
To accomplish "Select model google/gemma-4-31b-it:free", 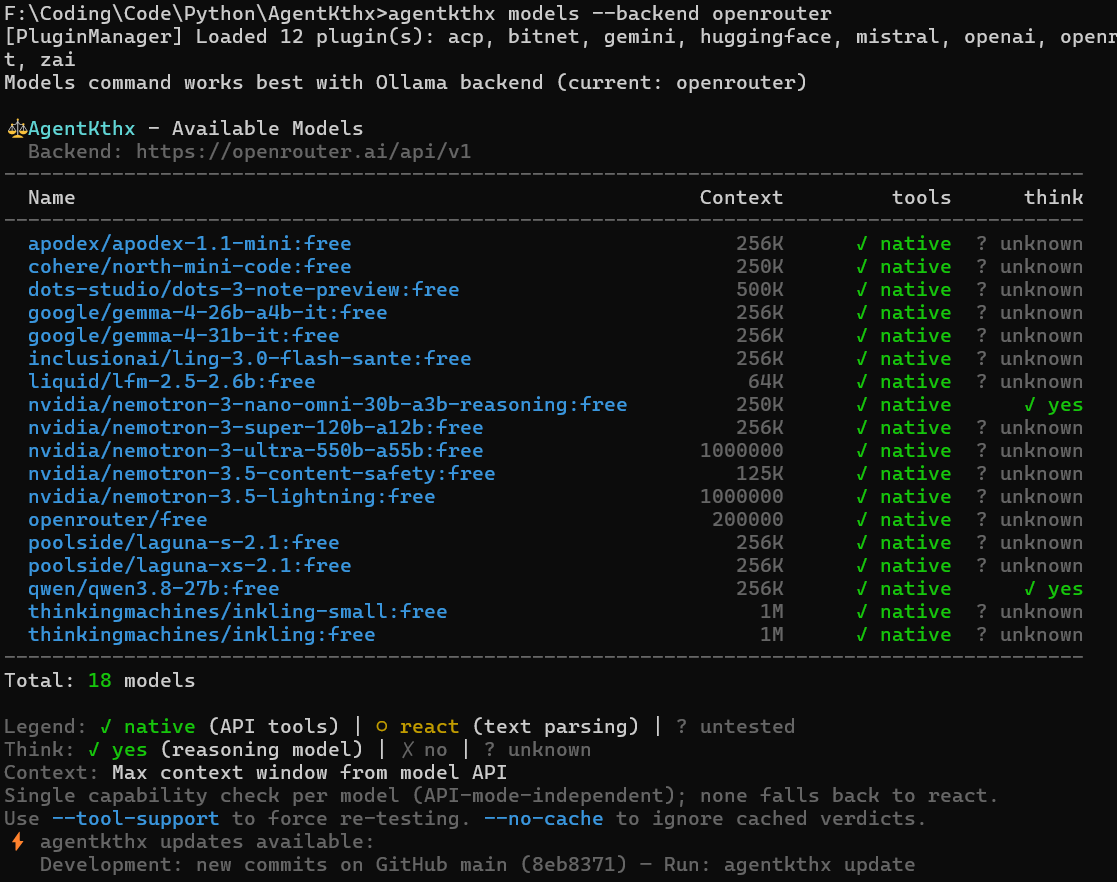I will click(x=184, y=336).
